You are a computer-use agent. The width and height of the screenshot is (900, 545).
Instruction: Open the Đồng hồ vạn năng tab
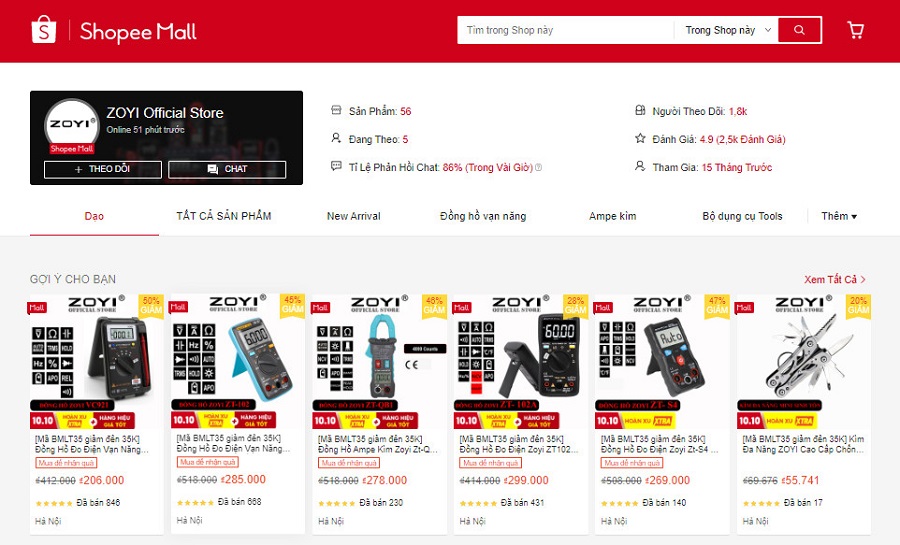click(483, 216)
